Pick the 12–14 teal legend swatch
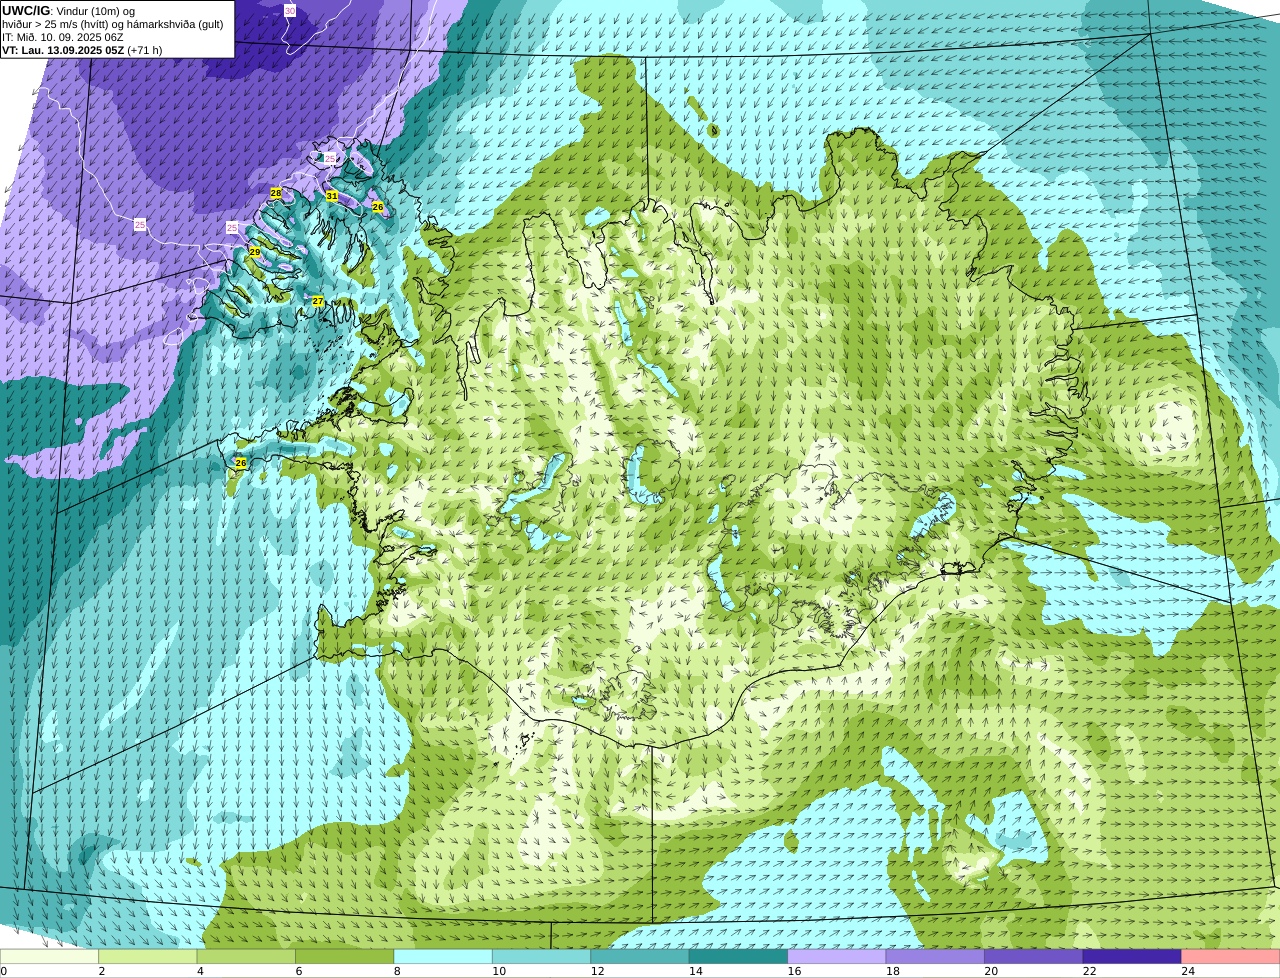The image size is (1280, 978). [640, 956]
